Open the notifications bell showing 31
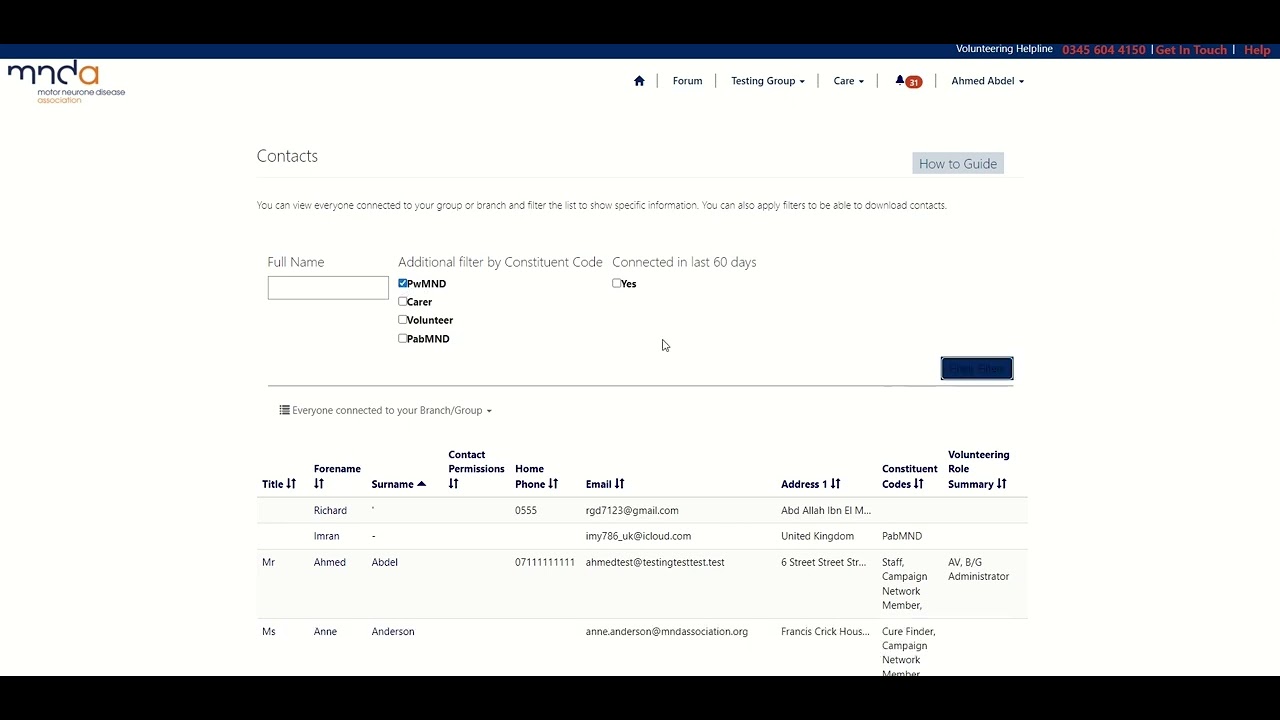 [x=908, y=81]
